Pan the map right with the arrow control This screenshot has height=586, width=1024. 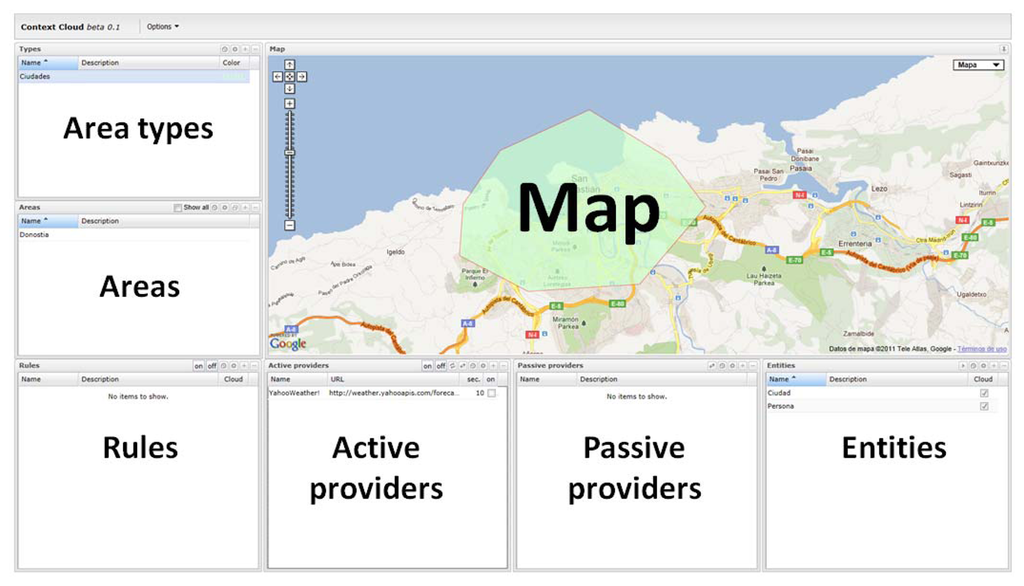[302, 76]
